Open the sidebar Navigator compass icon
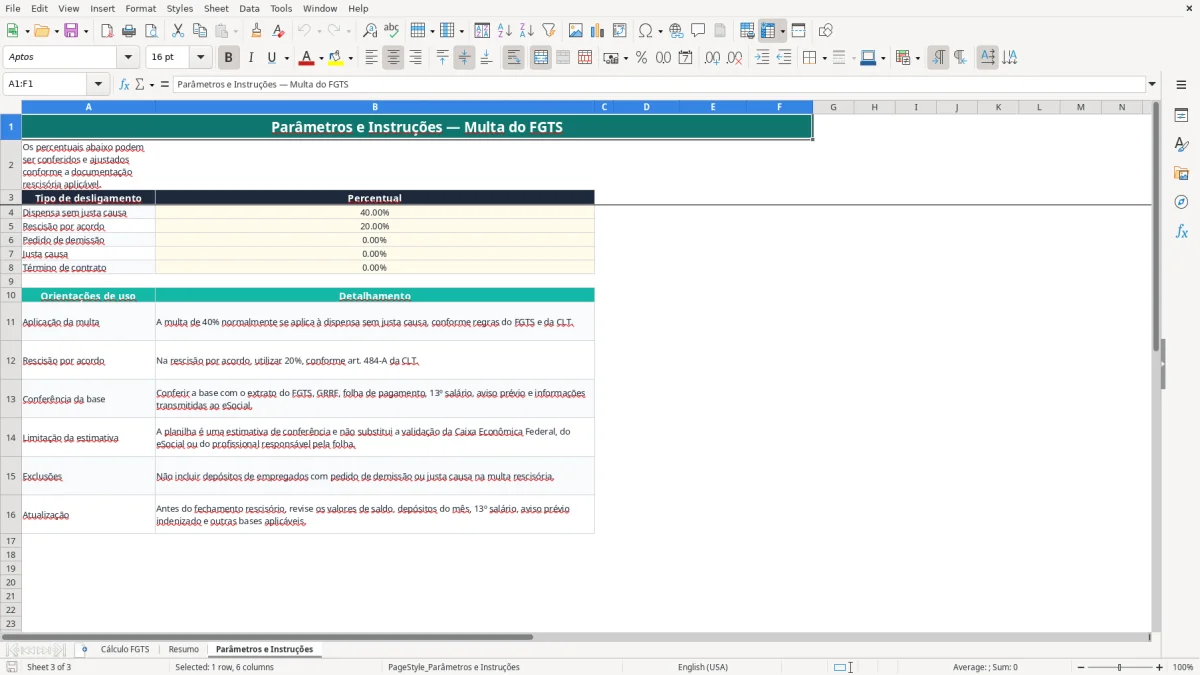This screenshot has width=1200, height=675. (1181, 202)
